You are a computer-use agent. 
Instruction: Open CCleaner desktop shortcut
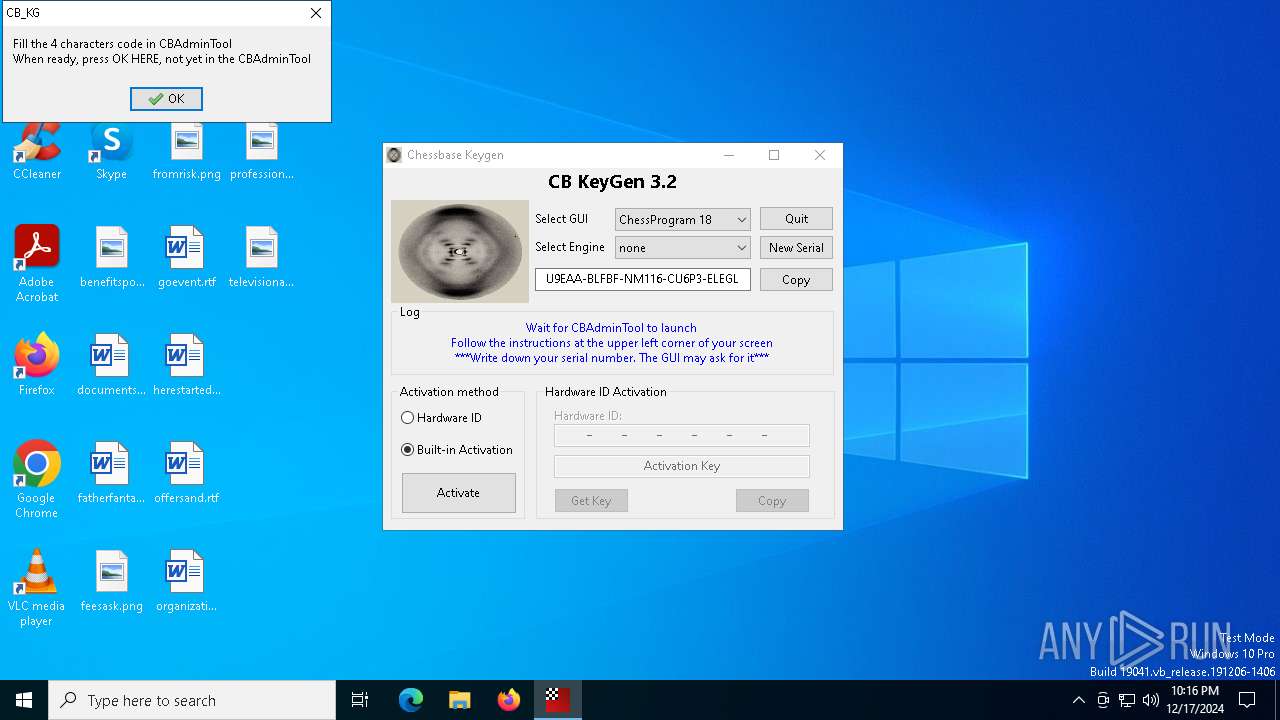[37, 150]
